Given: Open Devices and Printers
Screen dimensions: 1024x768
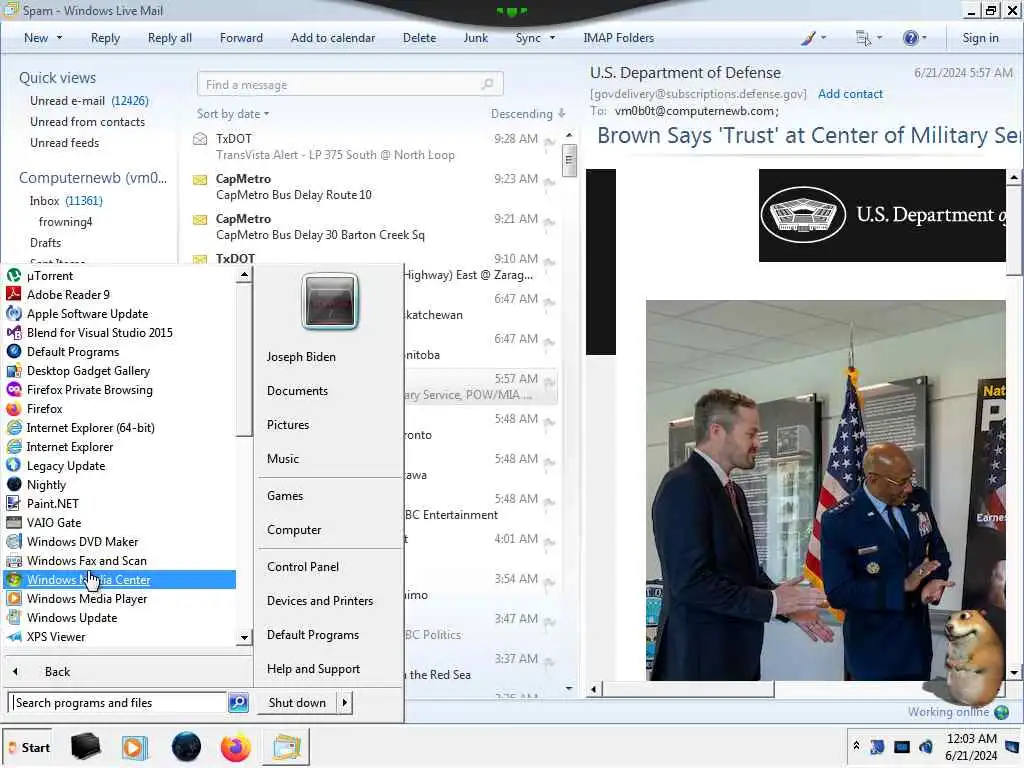Looking at the screenshot, I should pyautogui.click(x=320, y=601).
